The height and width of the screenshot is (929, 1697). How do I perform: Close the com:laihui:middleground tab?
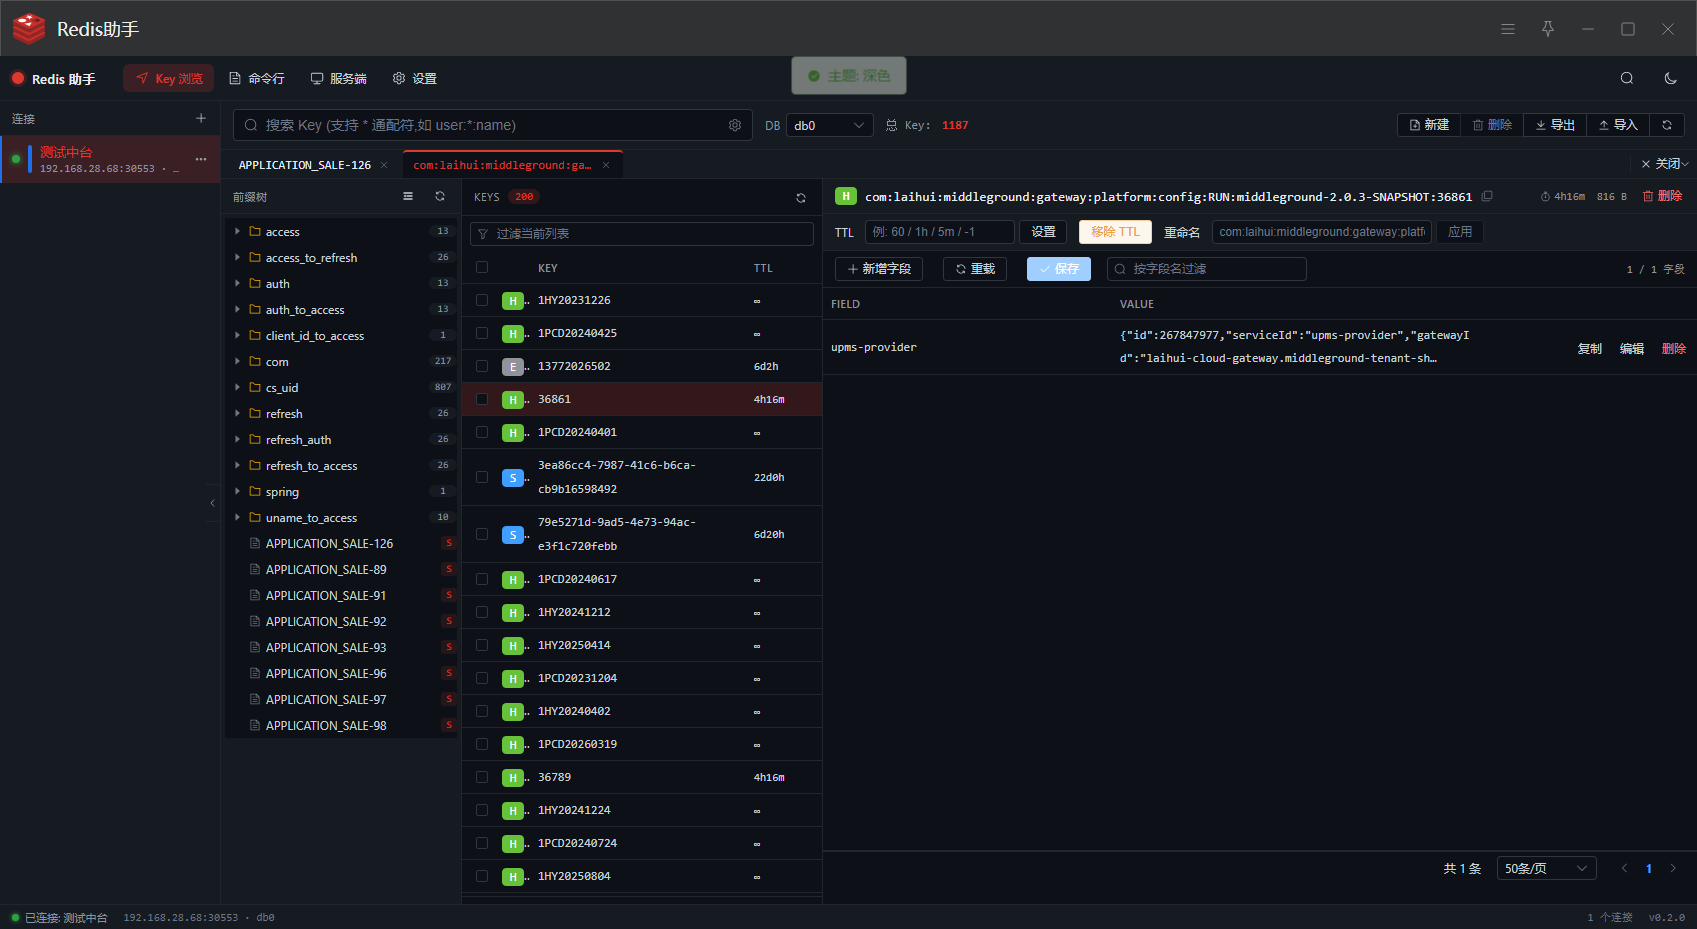tap(606, 165)
